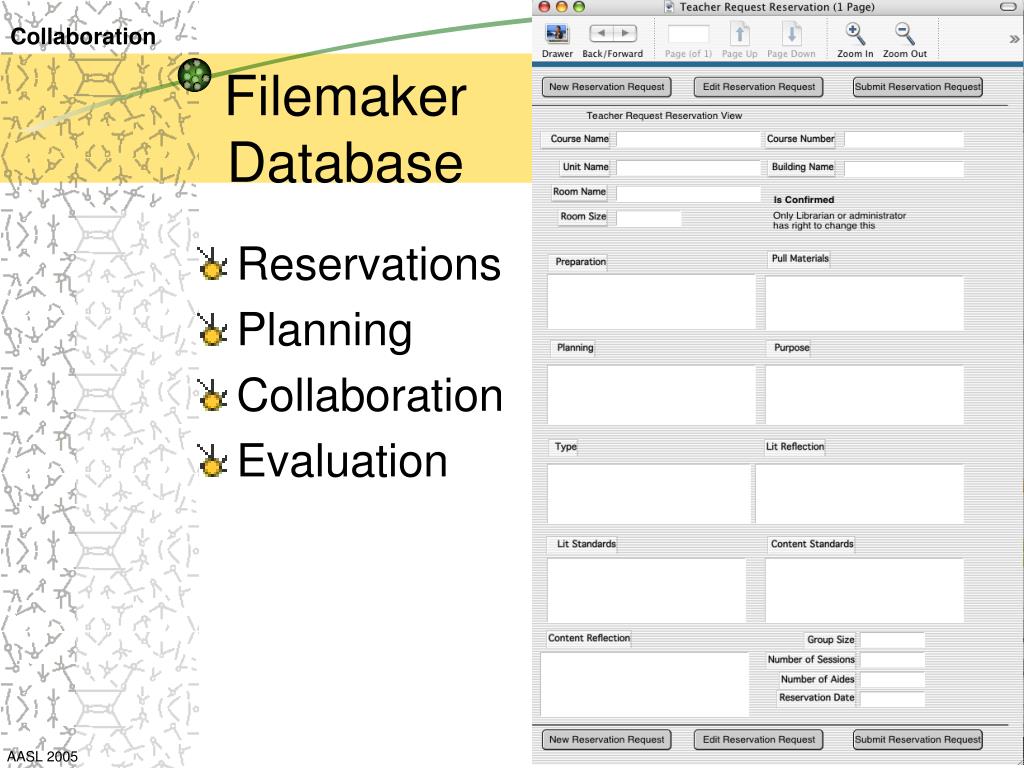Click the Building Name input field
Image resolution: width=1024 pixels, height=768 pixels.
904,168
